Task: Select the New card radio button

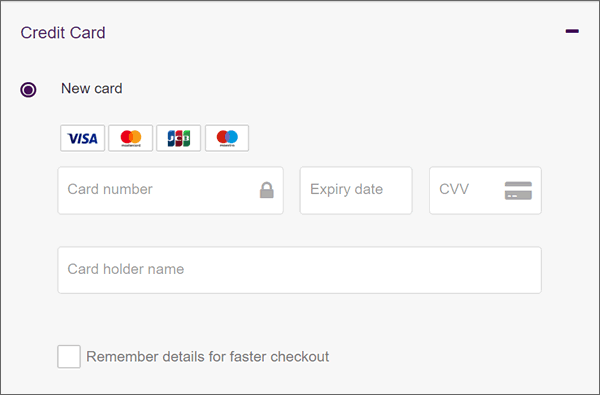Action: [28, 90]
